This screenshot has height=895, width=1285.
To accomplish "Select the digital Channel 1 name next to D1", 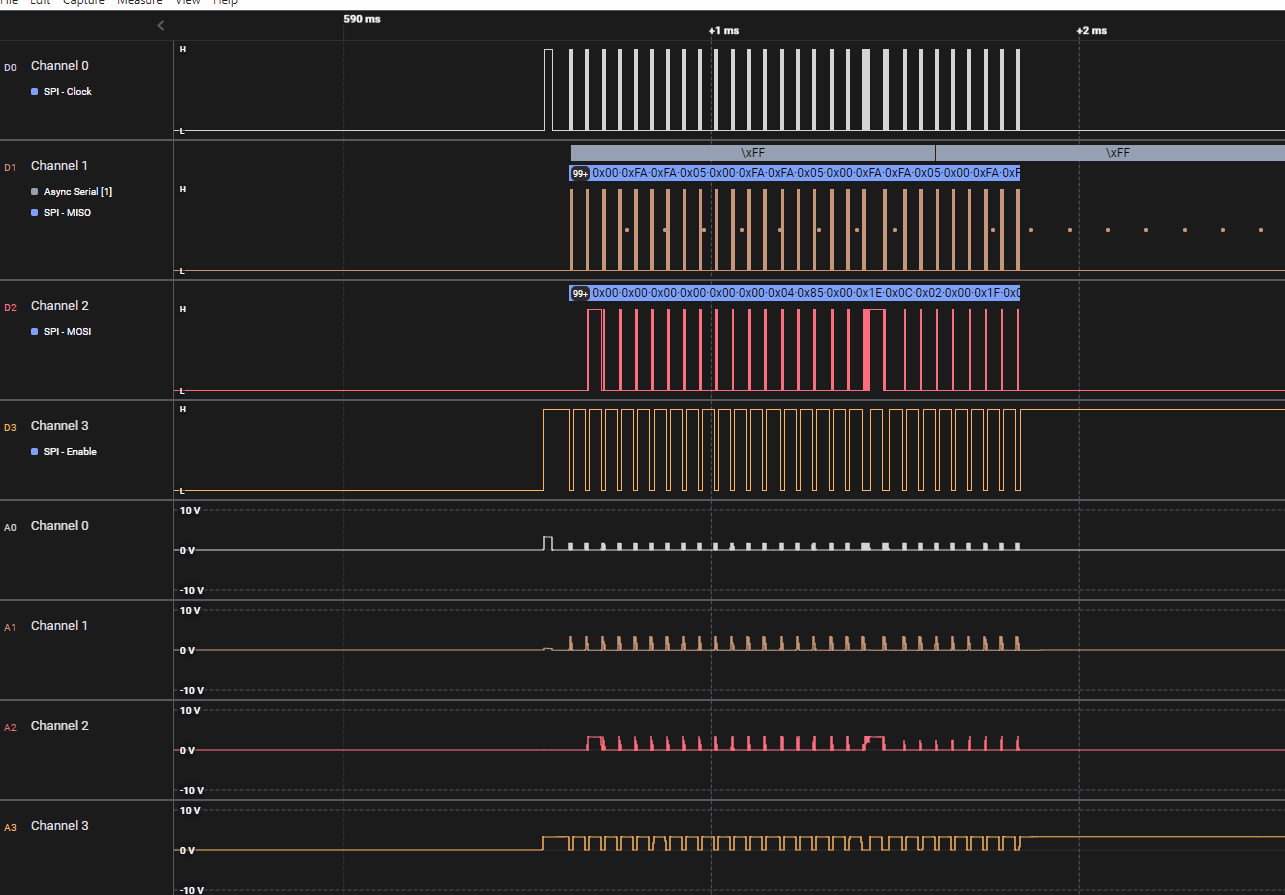I will pyautogui.click(x=60, y=166).
